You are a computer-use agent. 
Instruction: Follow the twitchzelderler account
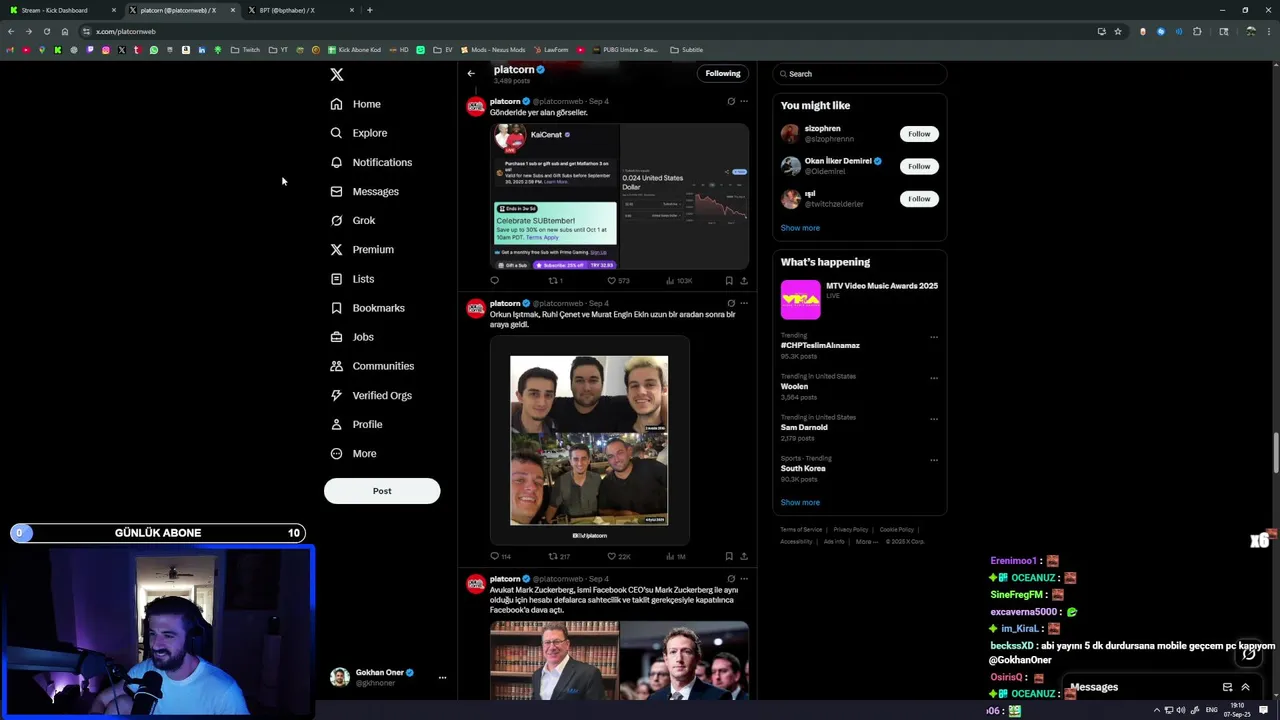pyautogui.click(x=919, y=199)
